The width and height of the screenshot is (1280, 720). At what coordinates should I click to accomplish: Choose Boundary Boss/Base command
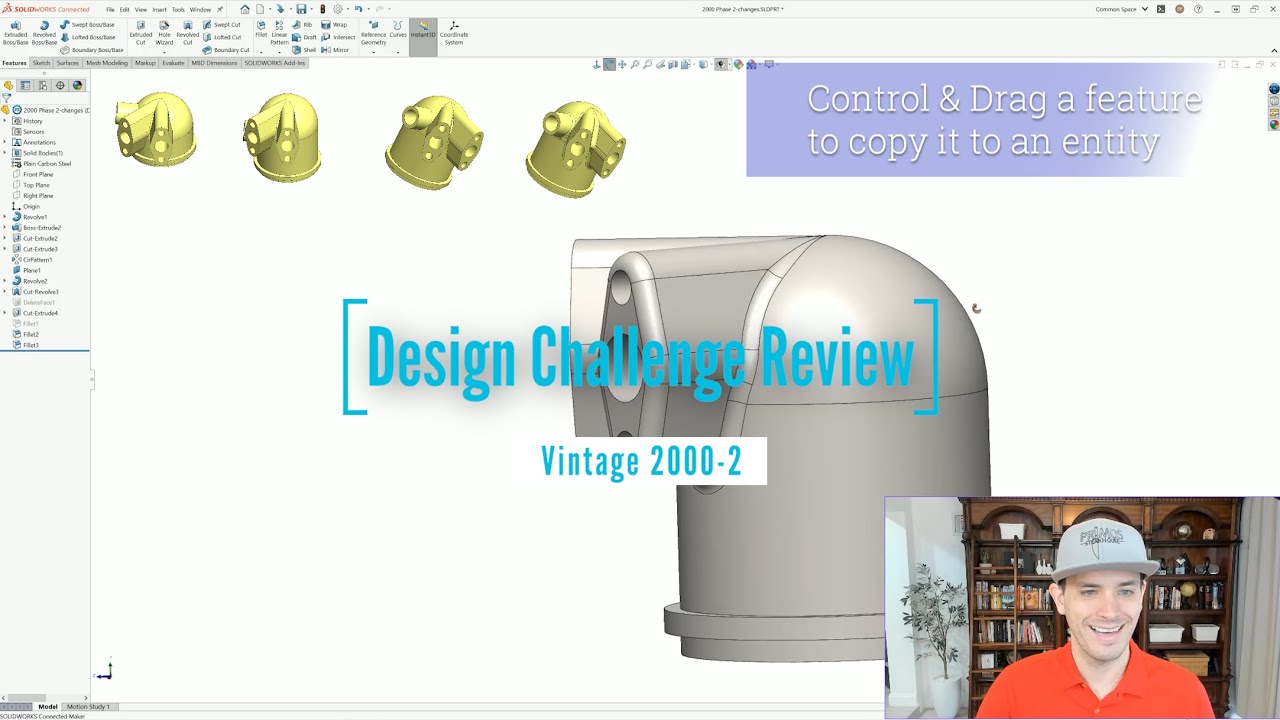[91, 50]
